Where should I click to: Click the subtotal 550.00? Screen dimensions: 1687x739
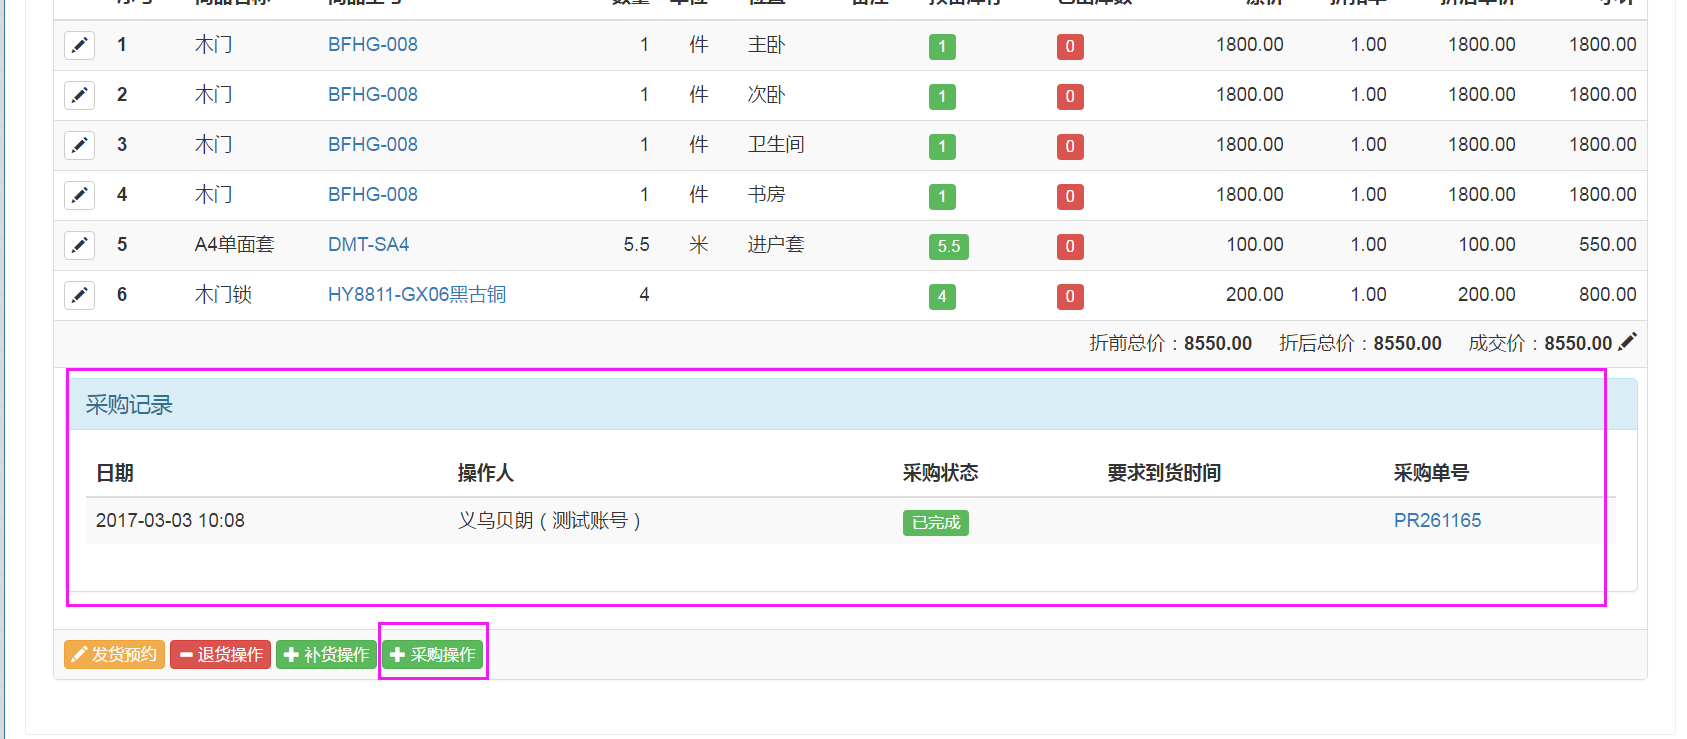tap(1608, 244)
